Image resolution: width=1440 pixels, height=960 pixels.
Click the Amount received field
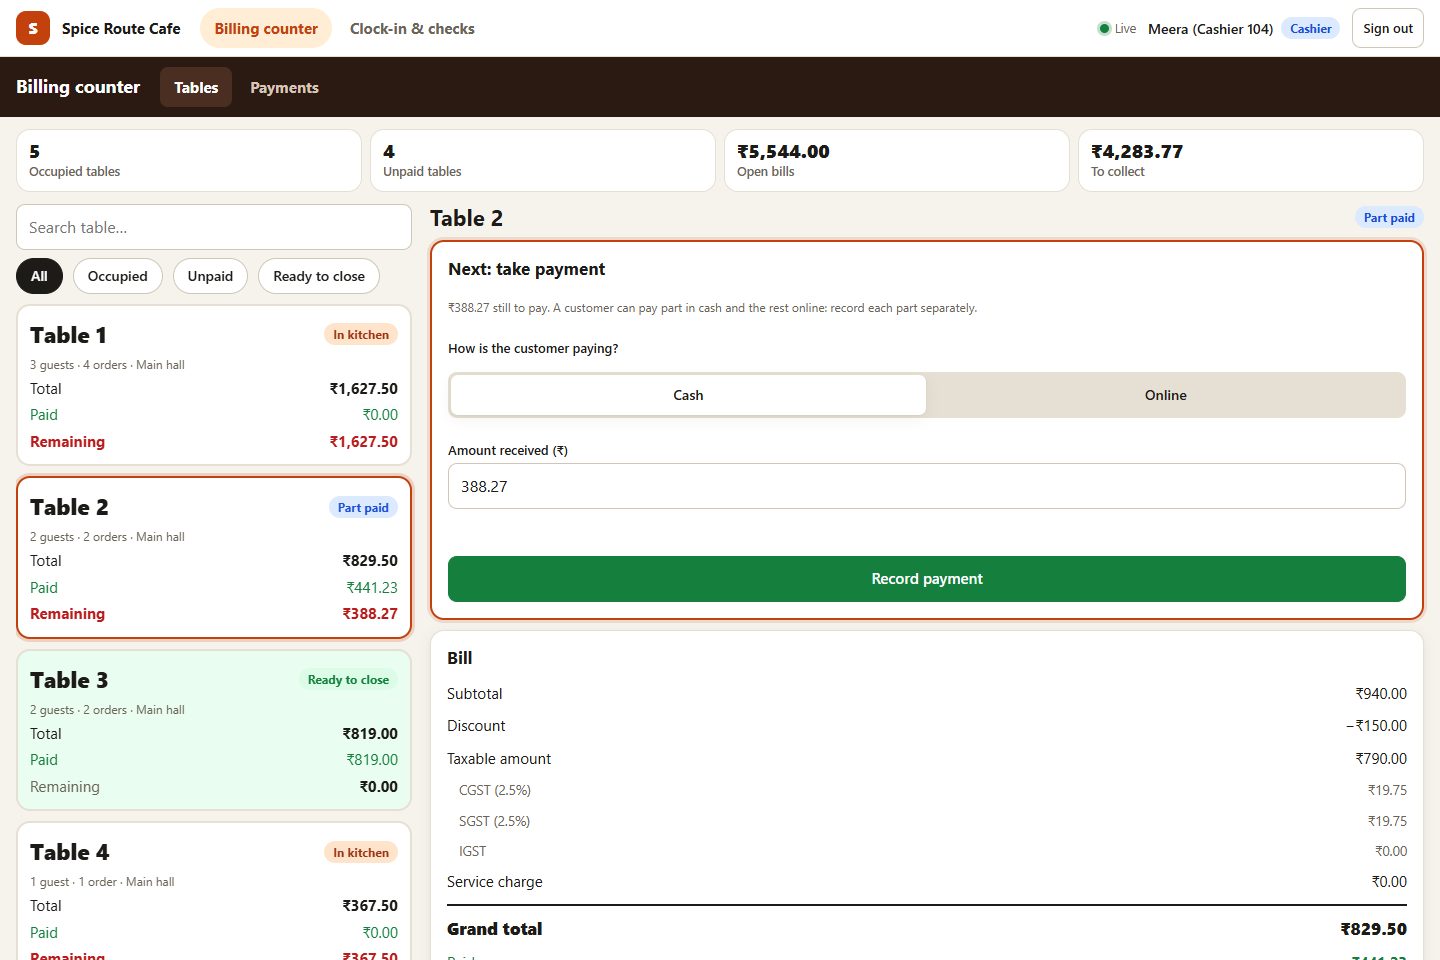click(927, 486)
